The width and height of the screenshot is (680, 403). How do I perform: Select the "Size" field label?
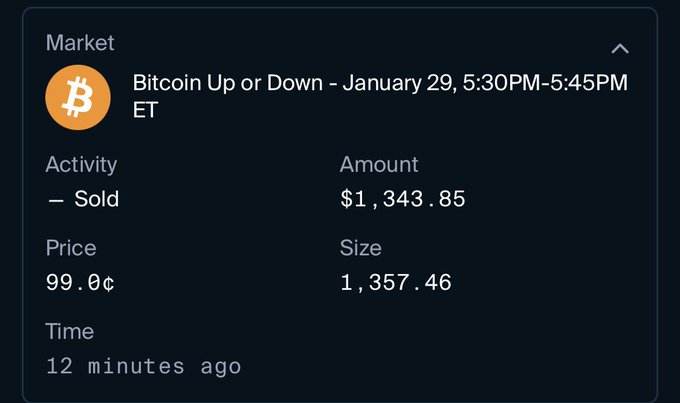click(x=360, y=248)
